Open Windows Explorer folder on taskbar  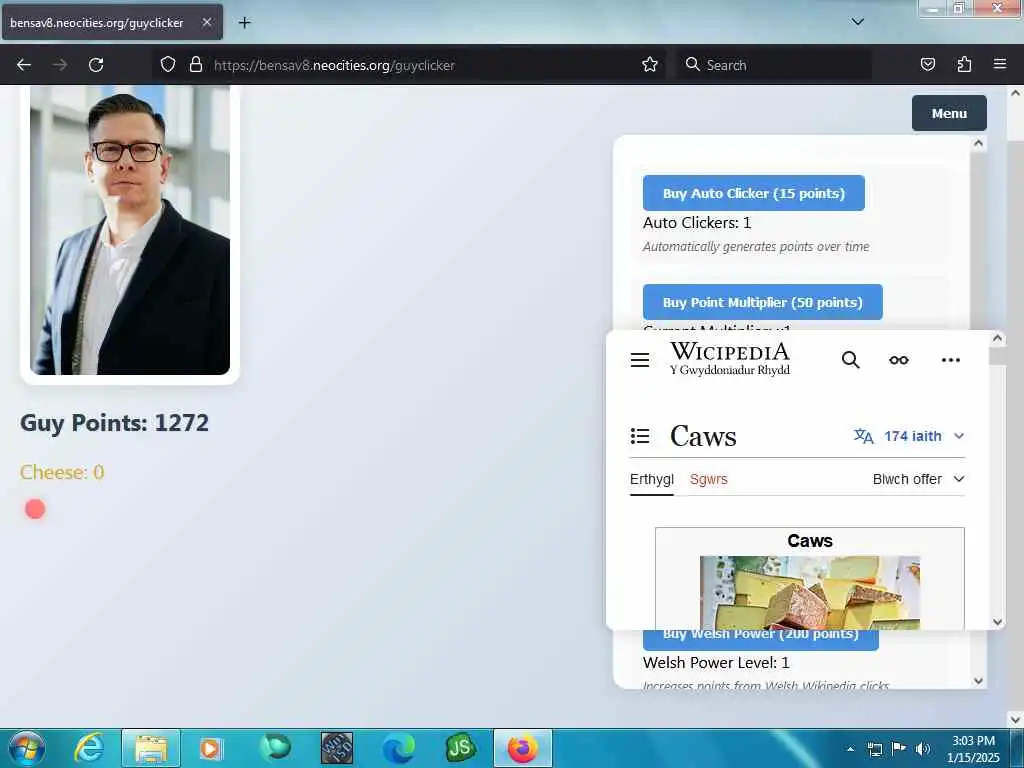coord(151,748)
